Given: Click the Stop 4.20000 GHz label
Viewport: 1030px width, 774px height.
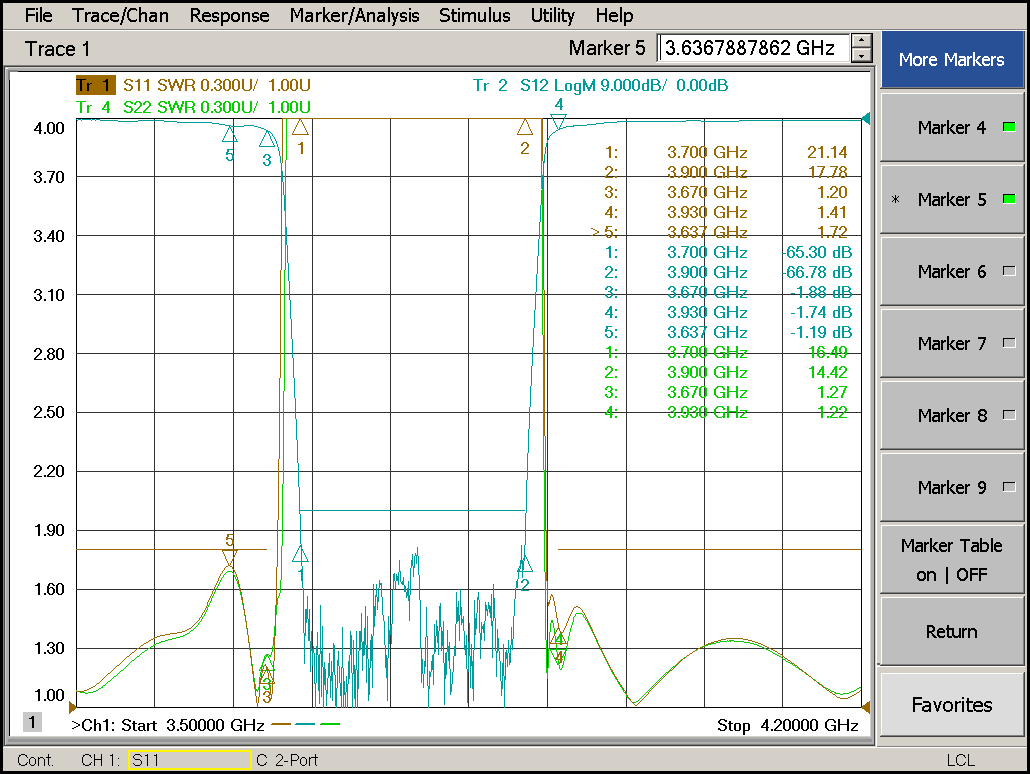Looking at the screenshot, I should pyautogui.click(x=788, y=725).
